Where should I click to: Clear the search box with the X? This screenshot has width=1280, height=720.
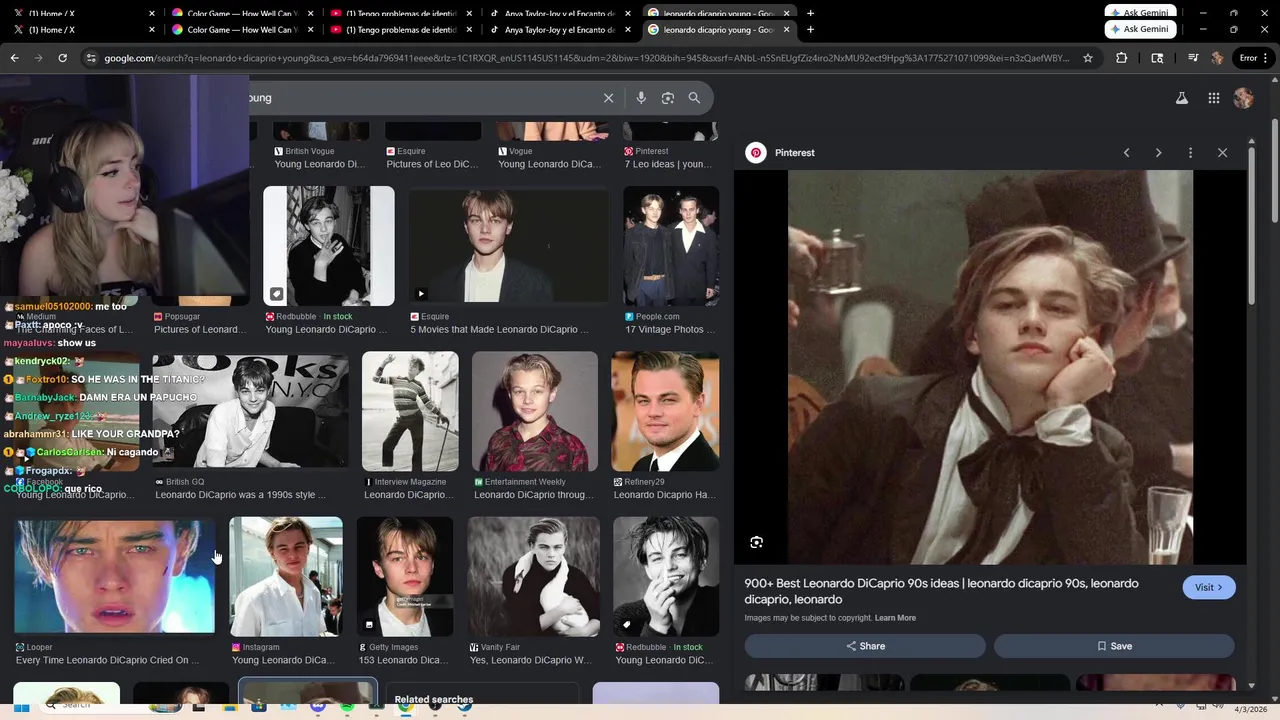tap(608, 98)
